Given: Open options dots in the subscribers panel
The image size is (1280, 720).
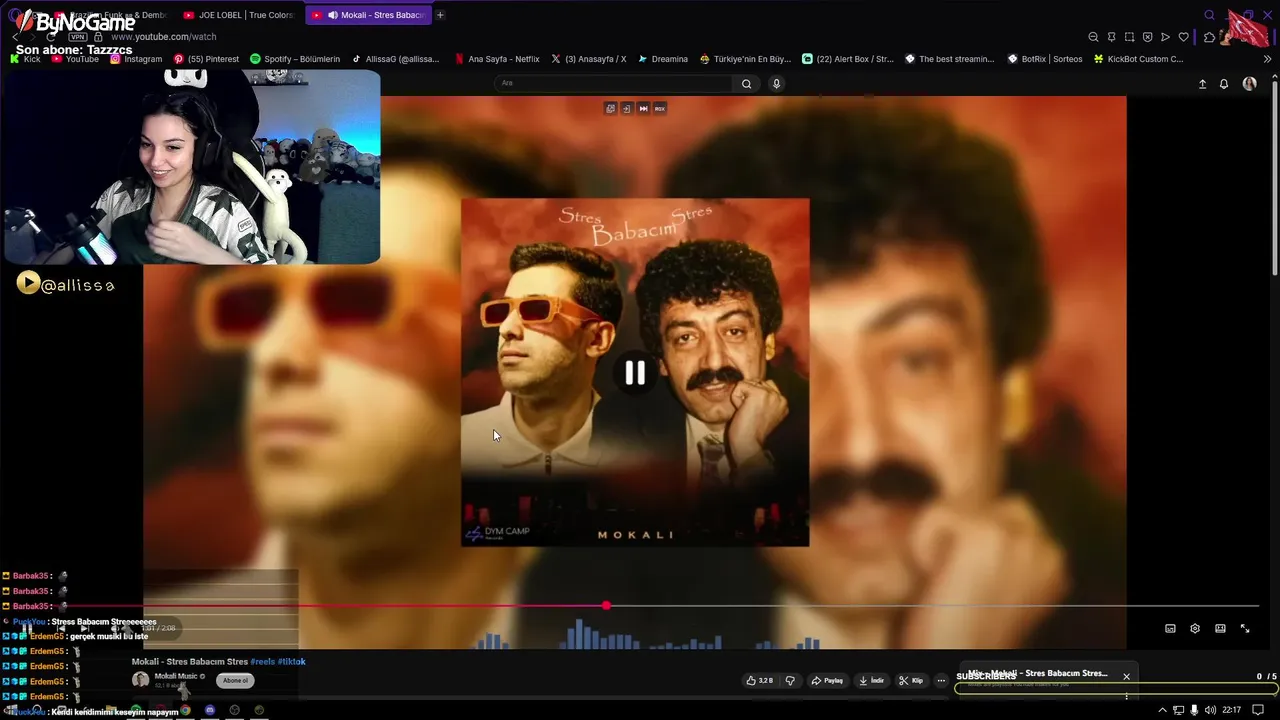Looking at the screenshot, I should pos(1126,696).
